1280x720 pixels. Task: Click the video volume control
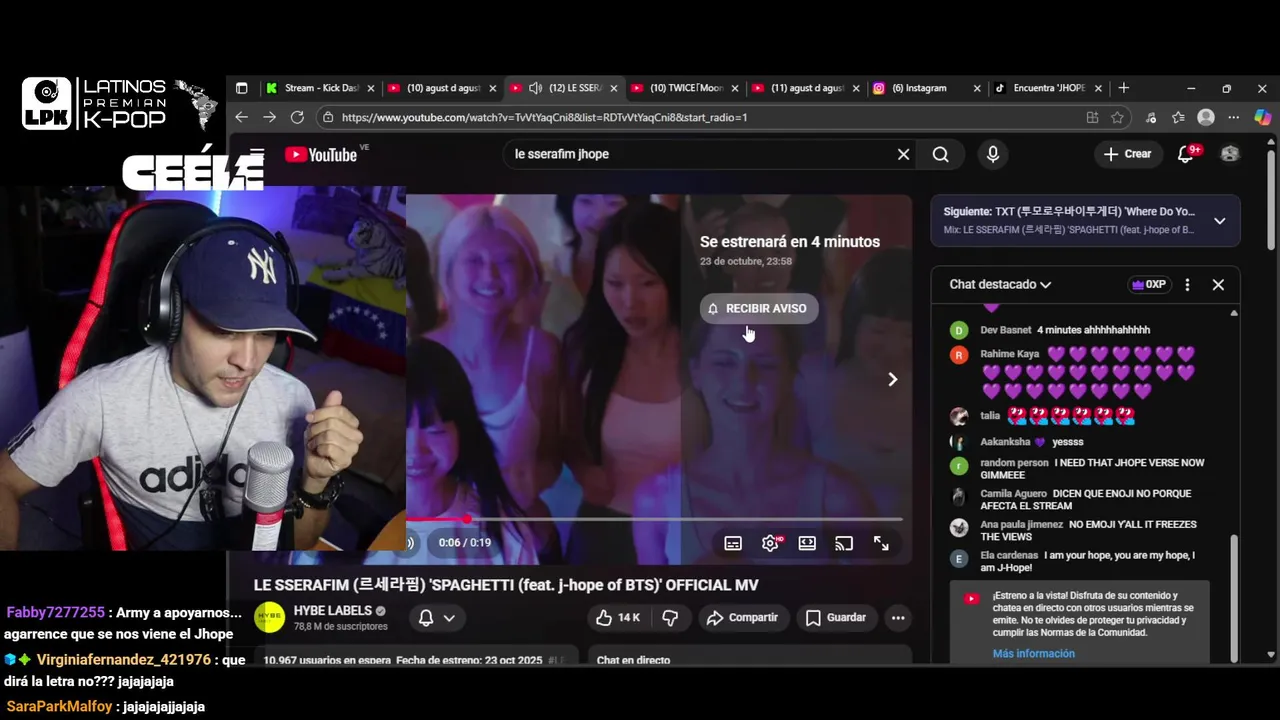(410, 543)
